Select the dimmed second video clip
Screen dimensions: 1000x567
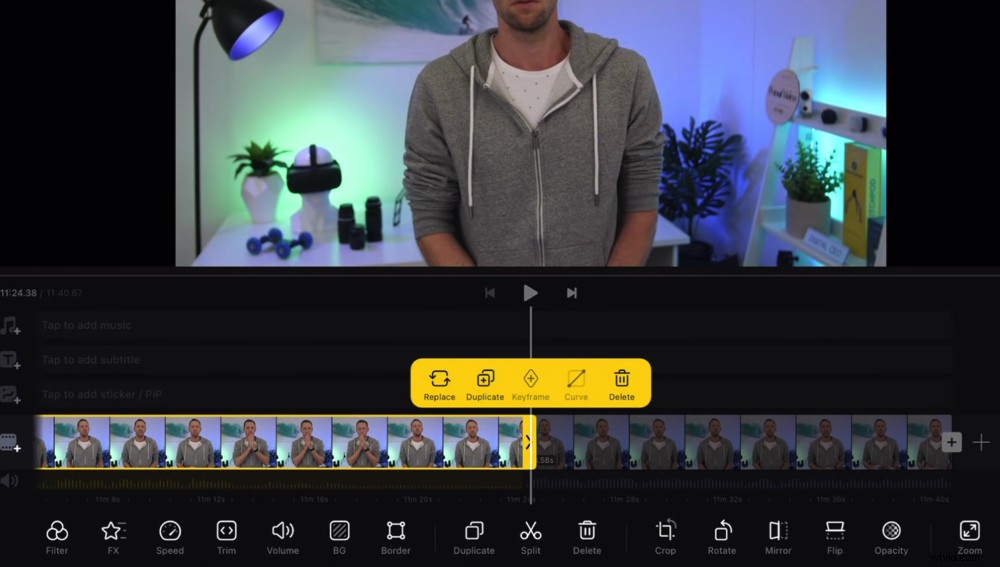744,442
